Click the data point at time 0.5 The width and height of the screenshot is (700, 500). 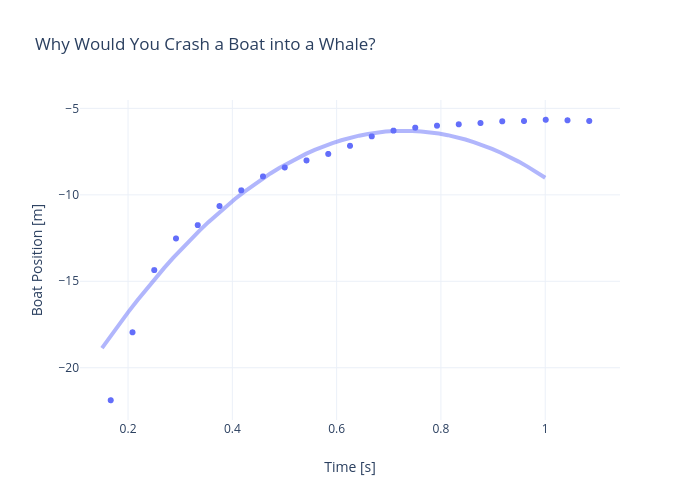(284, 167)
